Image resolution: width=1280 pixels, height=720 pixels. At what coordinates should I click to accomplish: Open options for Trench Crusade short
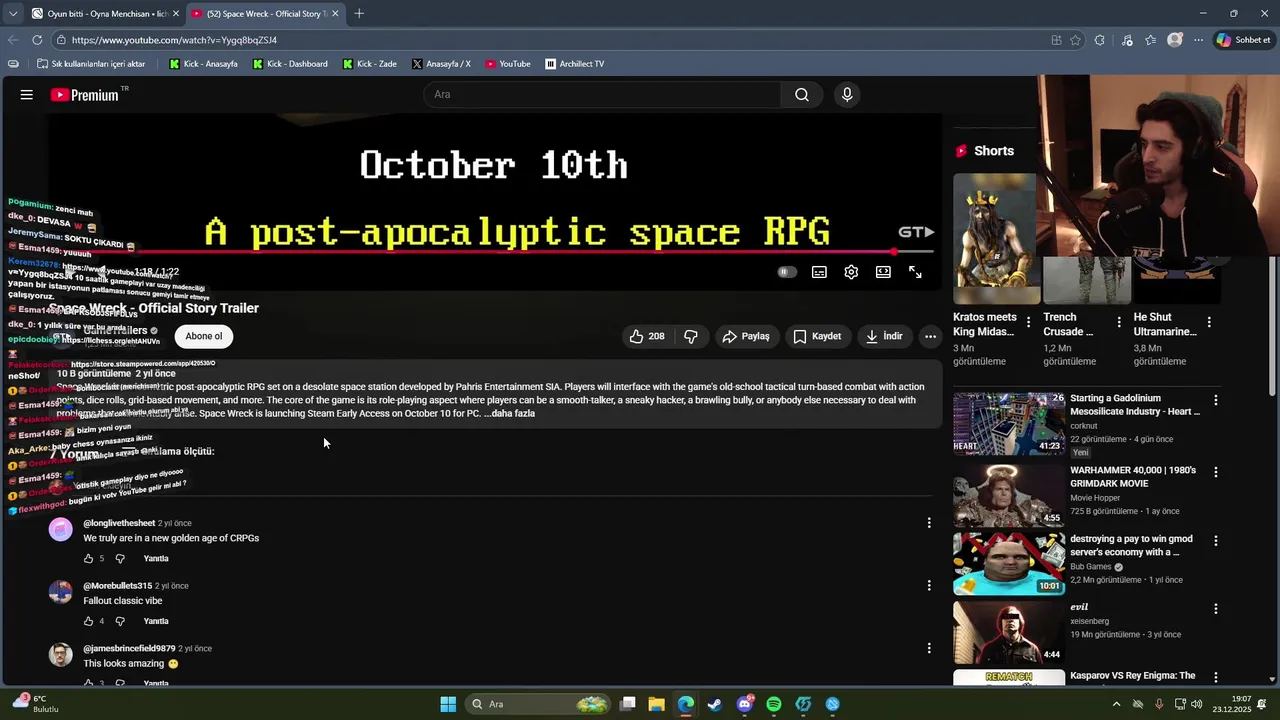[x=1119, y=322]
